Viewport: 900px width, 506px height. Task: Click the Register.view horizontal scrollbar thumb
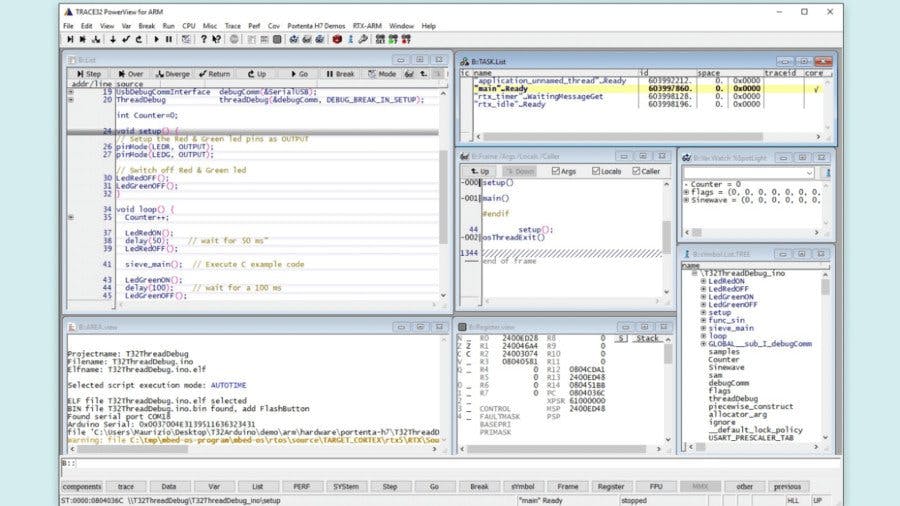556,449
